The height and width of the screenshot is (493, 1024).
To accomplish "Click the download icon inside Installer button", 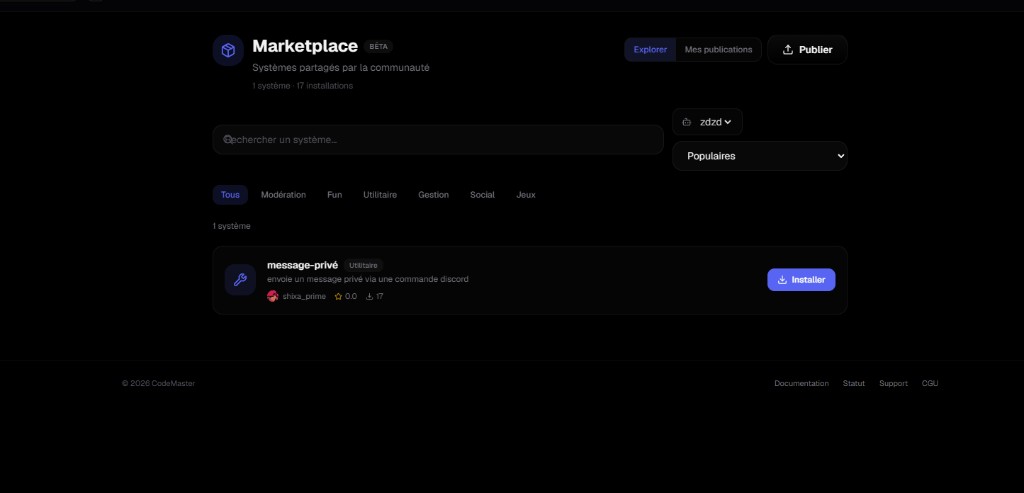I will (x=782, y=279).
